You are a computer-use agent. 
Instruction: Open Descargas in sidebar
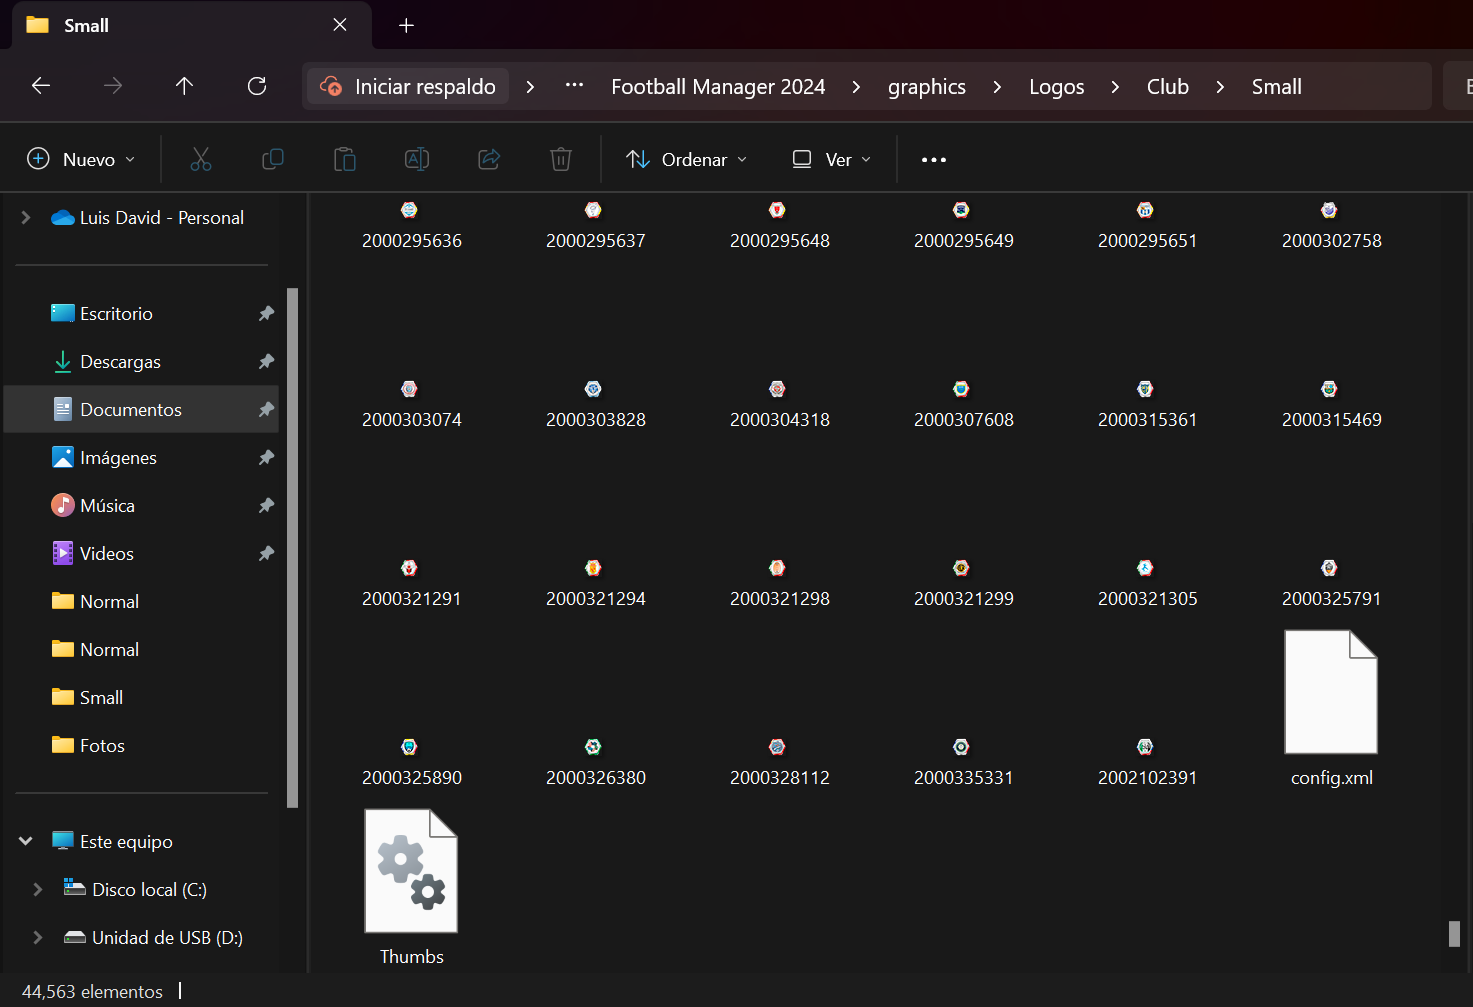(120, 361)
